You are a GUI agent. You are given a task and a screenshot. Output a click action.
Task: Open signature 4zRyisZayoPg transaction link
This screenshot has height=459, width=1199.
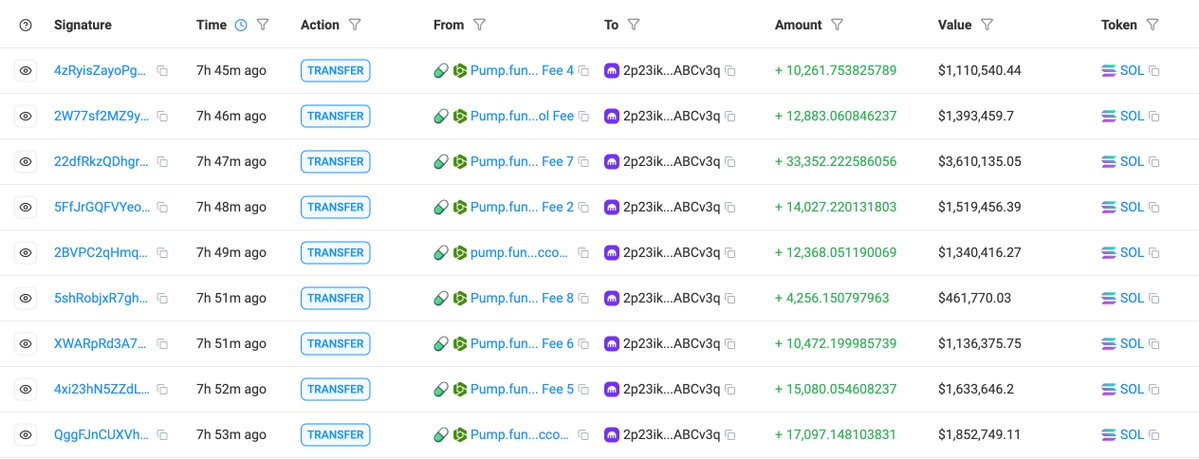[102, 70]
